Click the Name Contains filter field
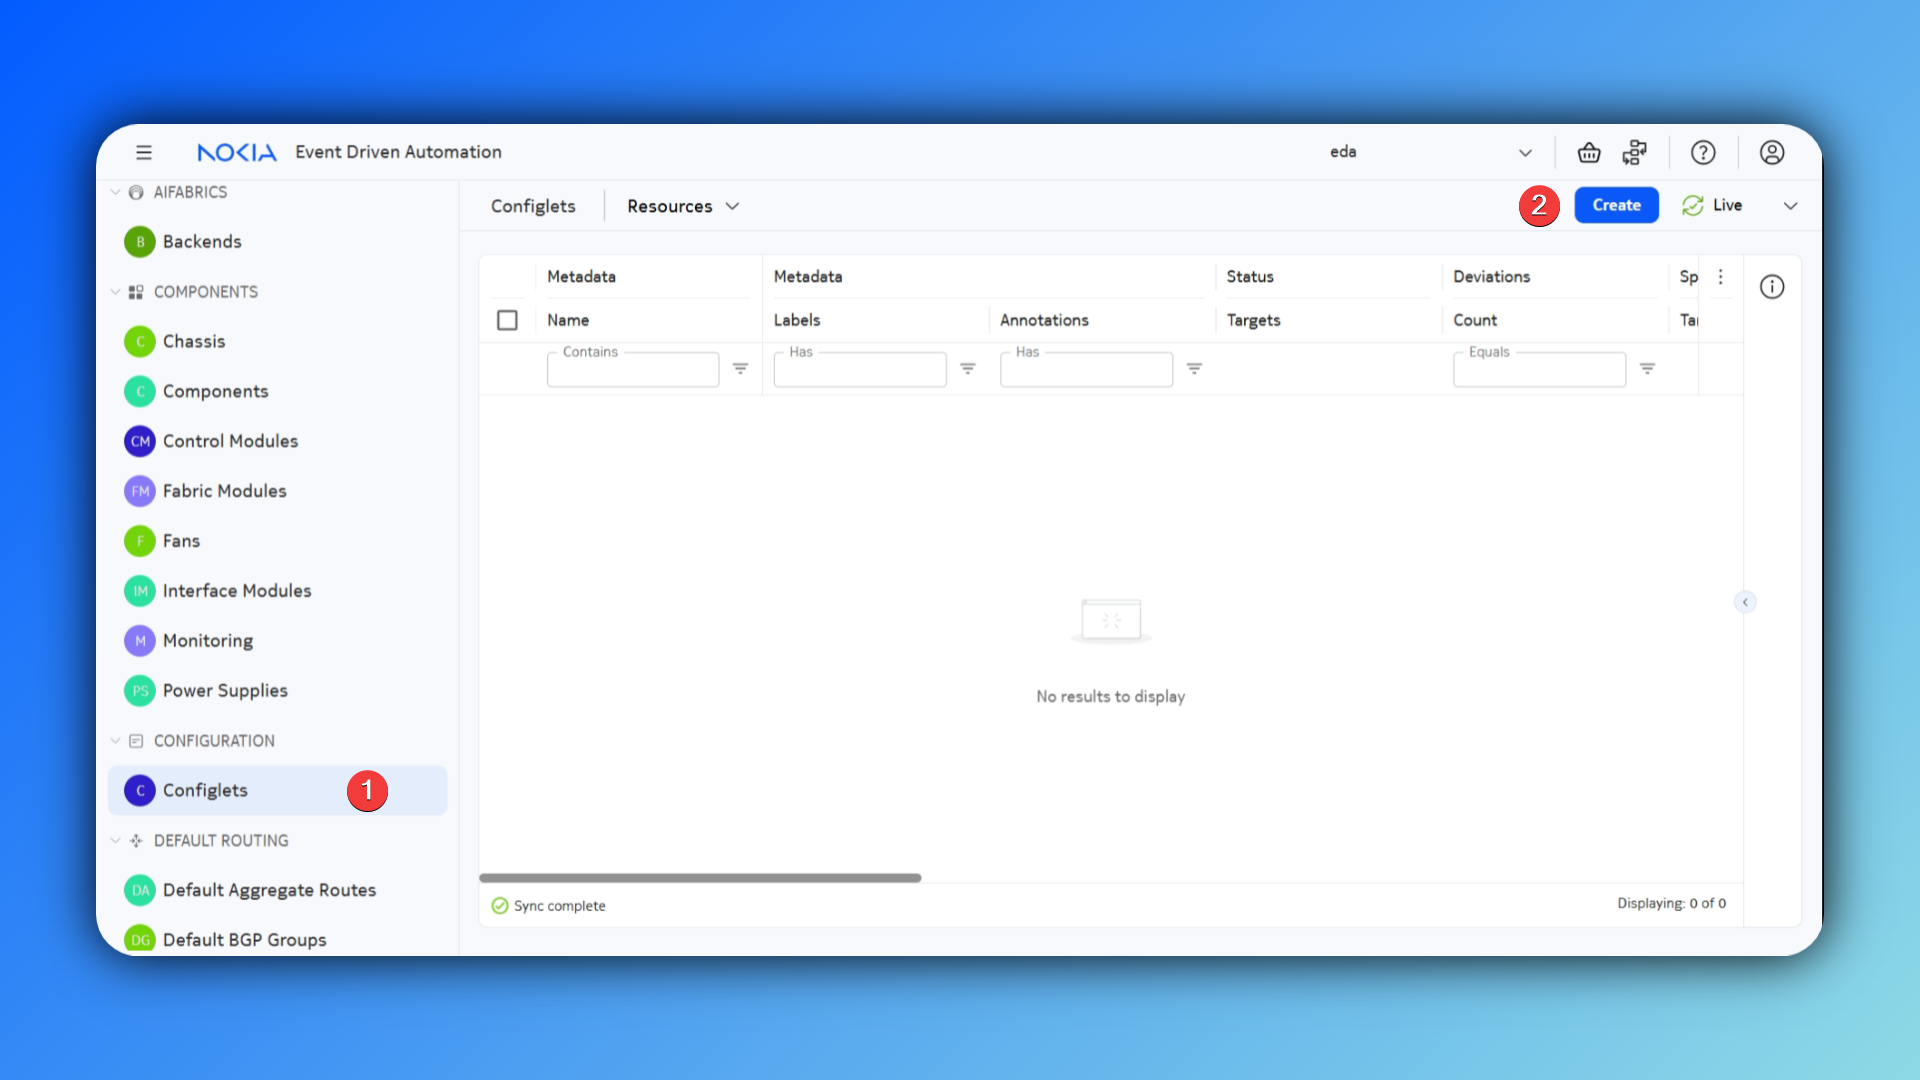Image resolution: width=1920 pixels, height=1080 pixels. click(x=632, y=371)
